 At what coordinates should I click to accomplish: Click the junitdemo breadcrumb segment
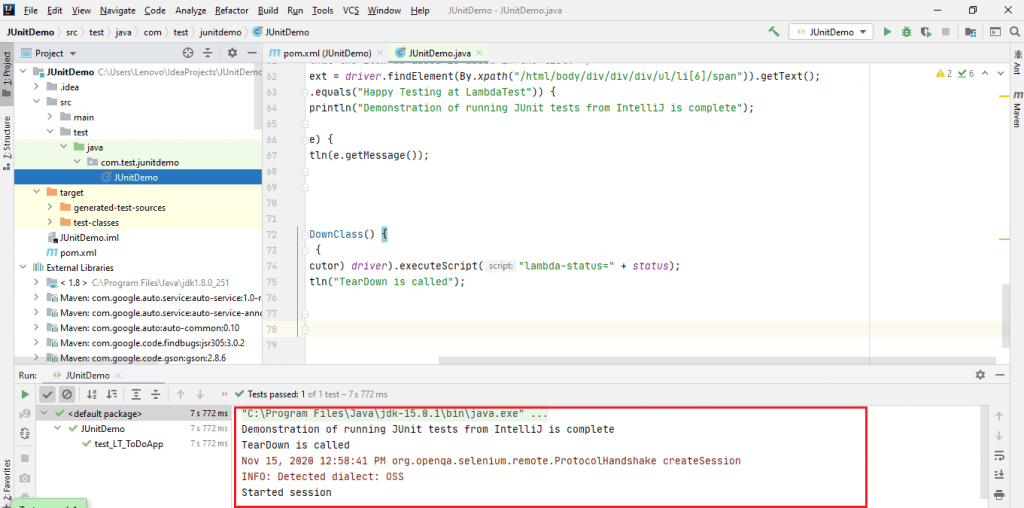[218, 31]
